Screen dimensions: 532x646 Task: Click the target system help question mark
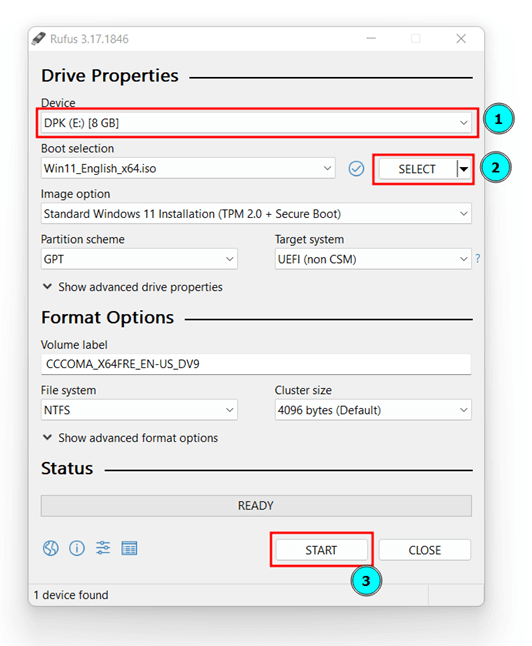[478, 259]
